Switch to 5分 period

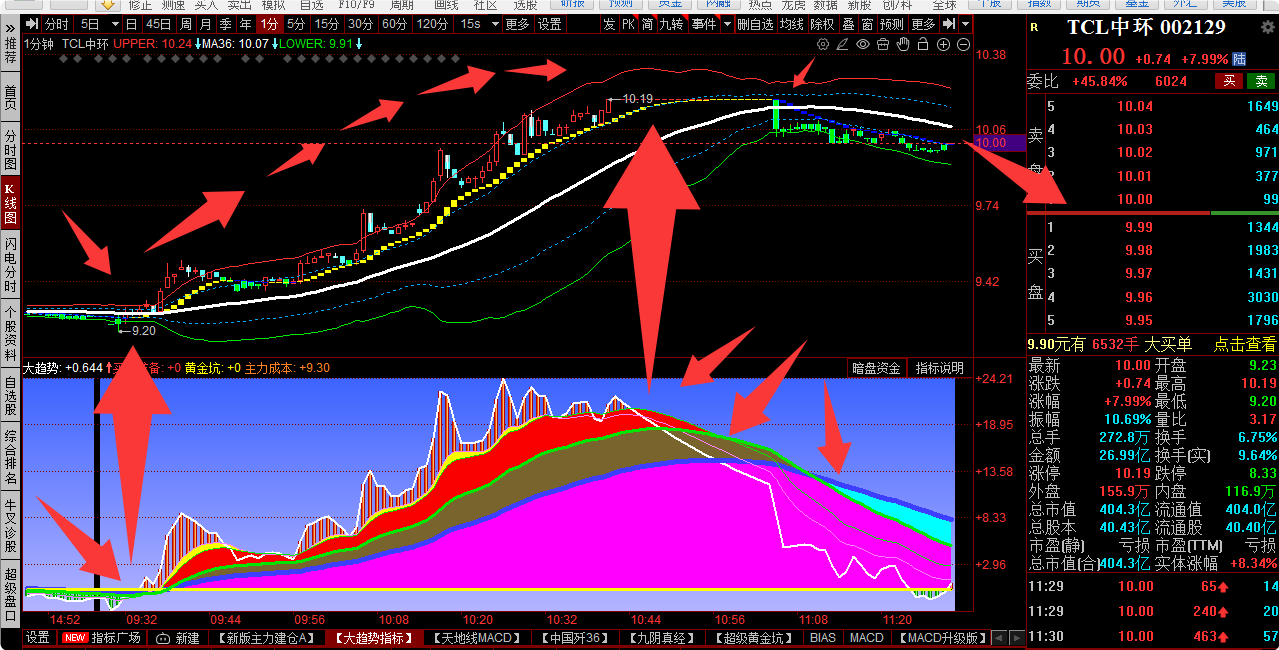point(296,24)
